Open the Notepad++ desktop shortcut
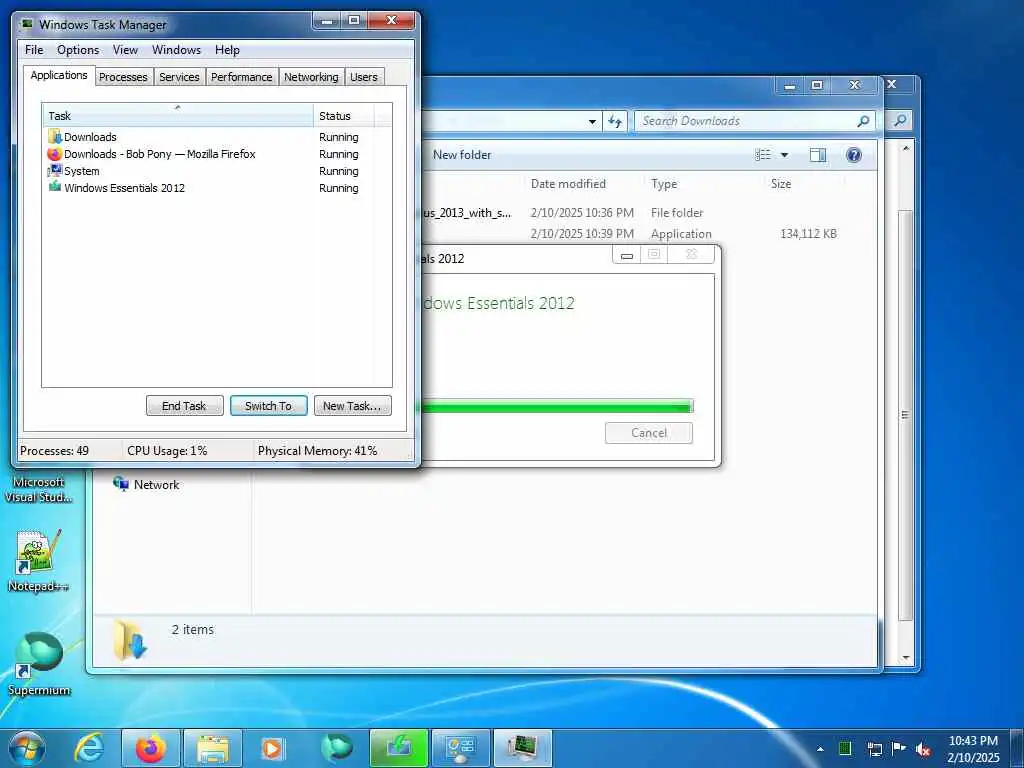Viewport: 1024px width, 768px height. (39, 560)
